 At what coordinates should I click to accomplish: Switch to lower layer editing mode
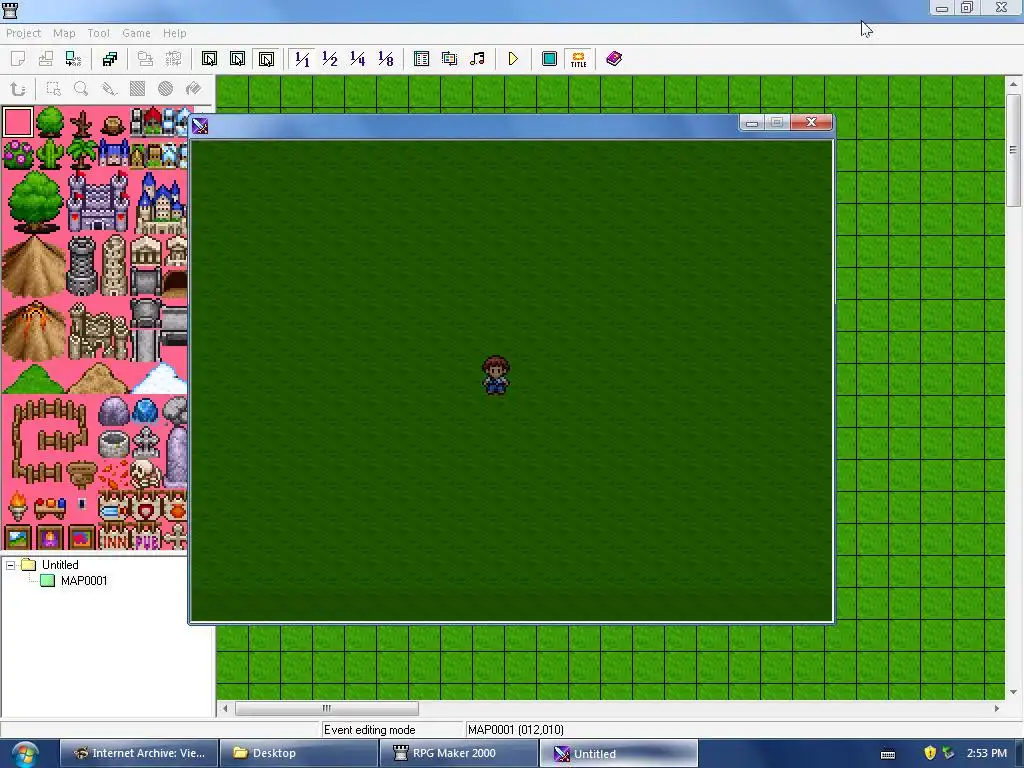210,59
